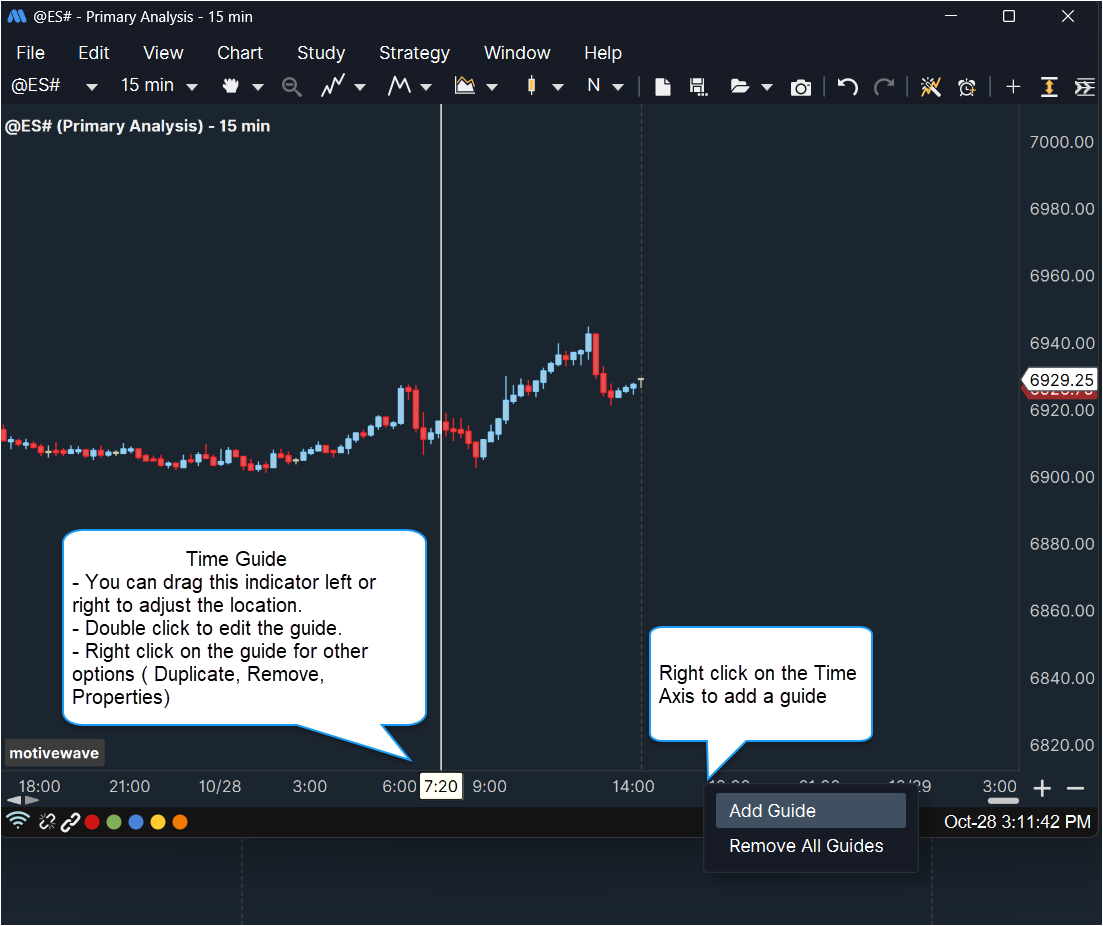Open the 15 min timeframe dropdown
Screen dimensions: 1103x926
159,86
